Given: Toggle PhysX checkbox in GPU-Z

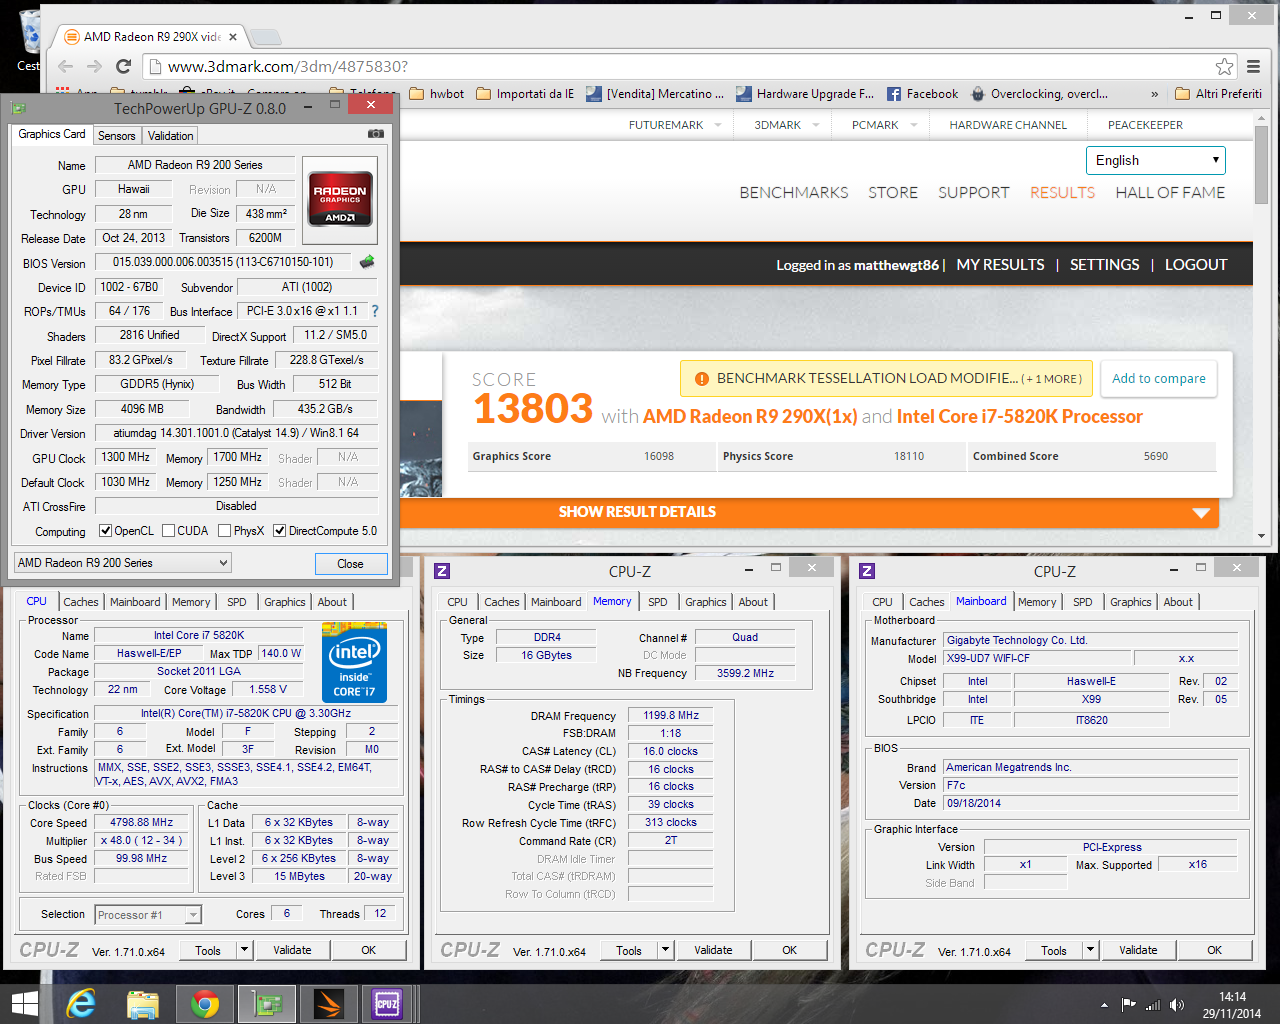Looking at the screenshot, I should [224, 531].
